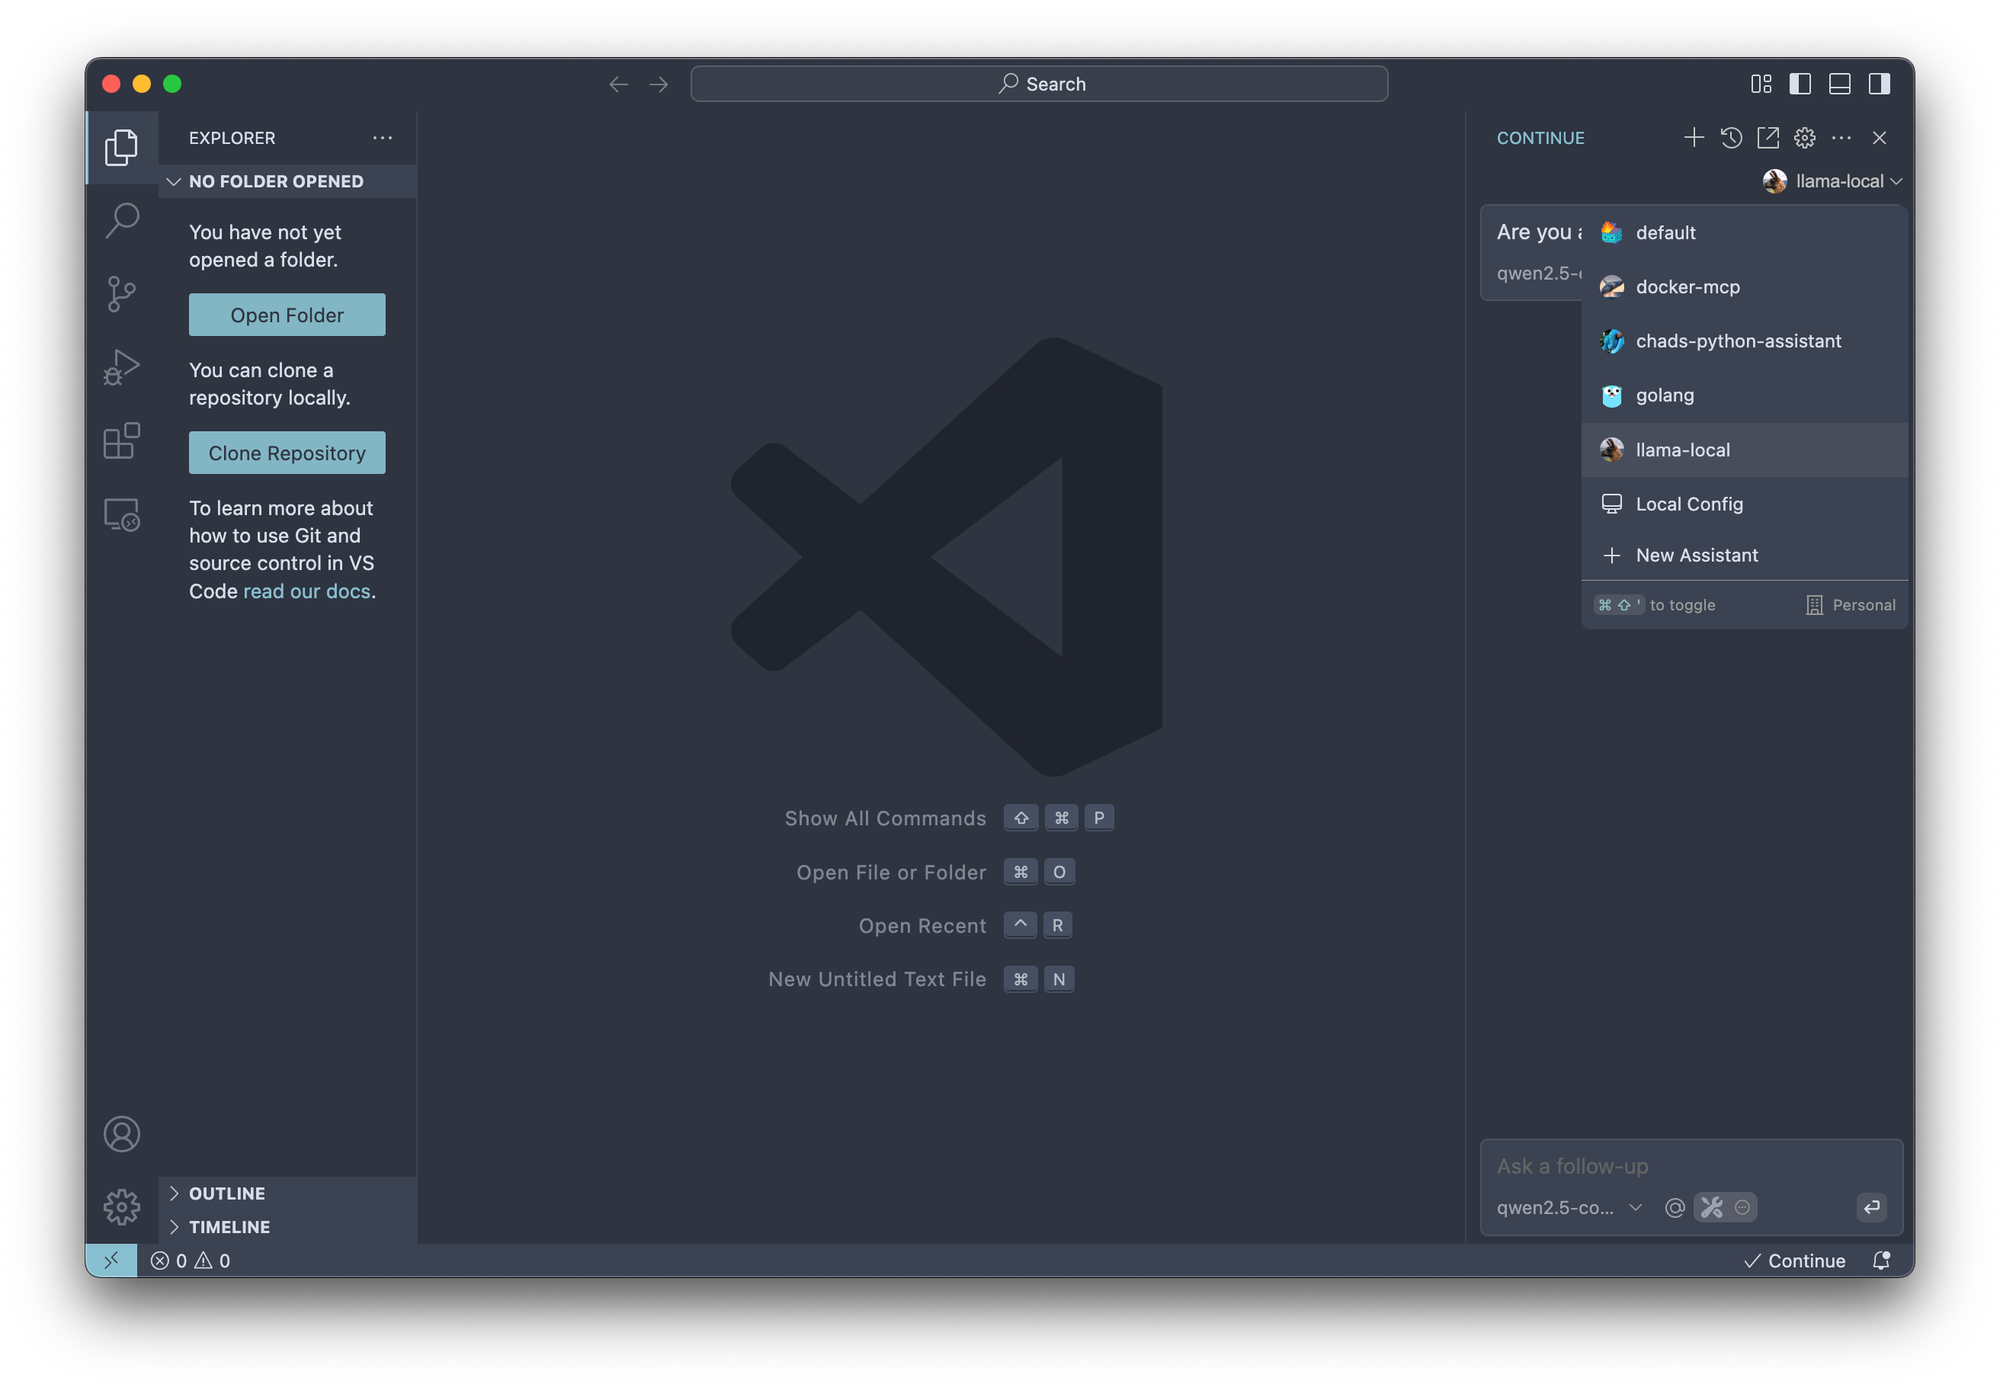Image resolution: width=2000 pixels, height=1390 pixels.
Task: Open Continue in a new window
Action: [x=1768, y=137]
